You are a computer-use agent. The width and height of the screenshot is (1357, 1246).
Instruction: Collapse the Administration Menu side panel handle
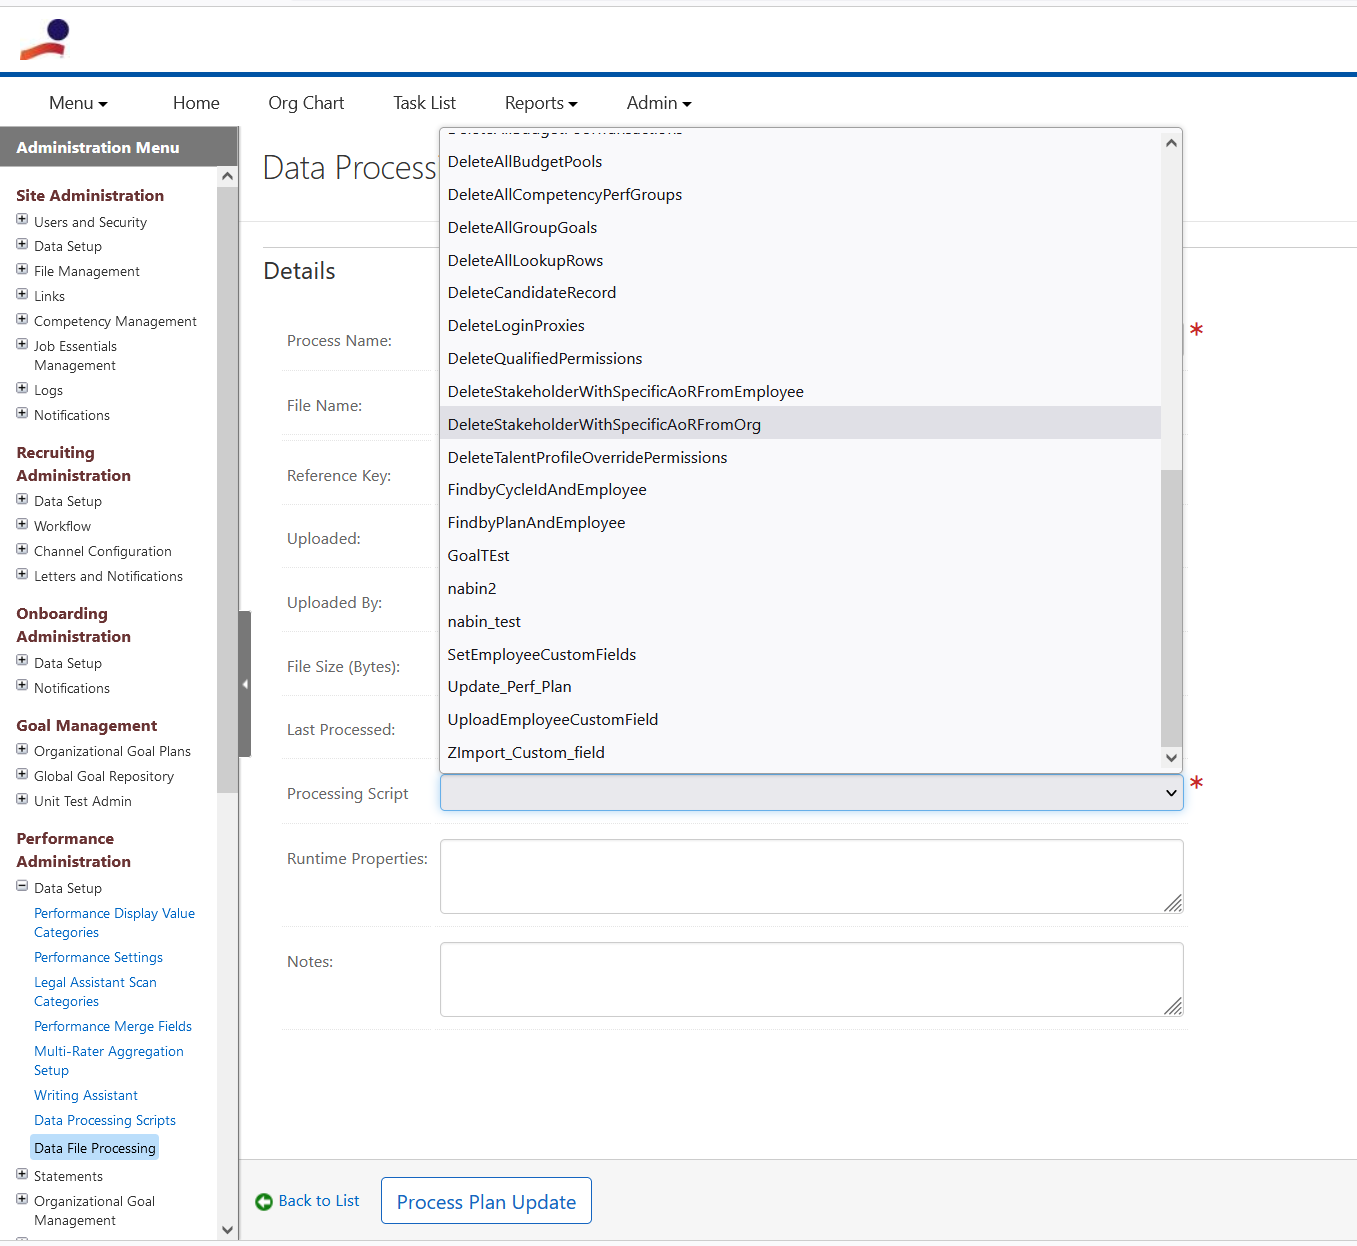click(245, 684)
